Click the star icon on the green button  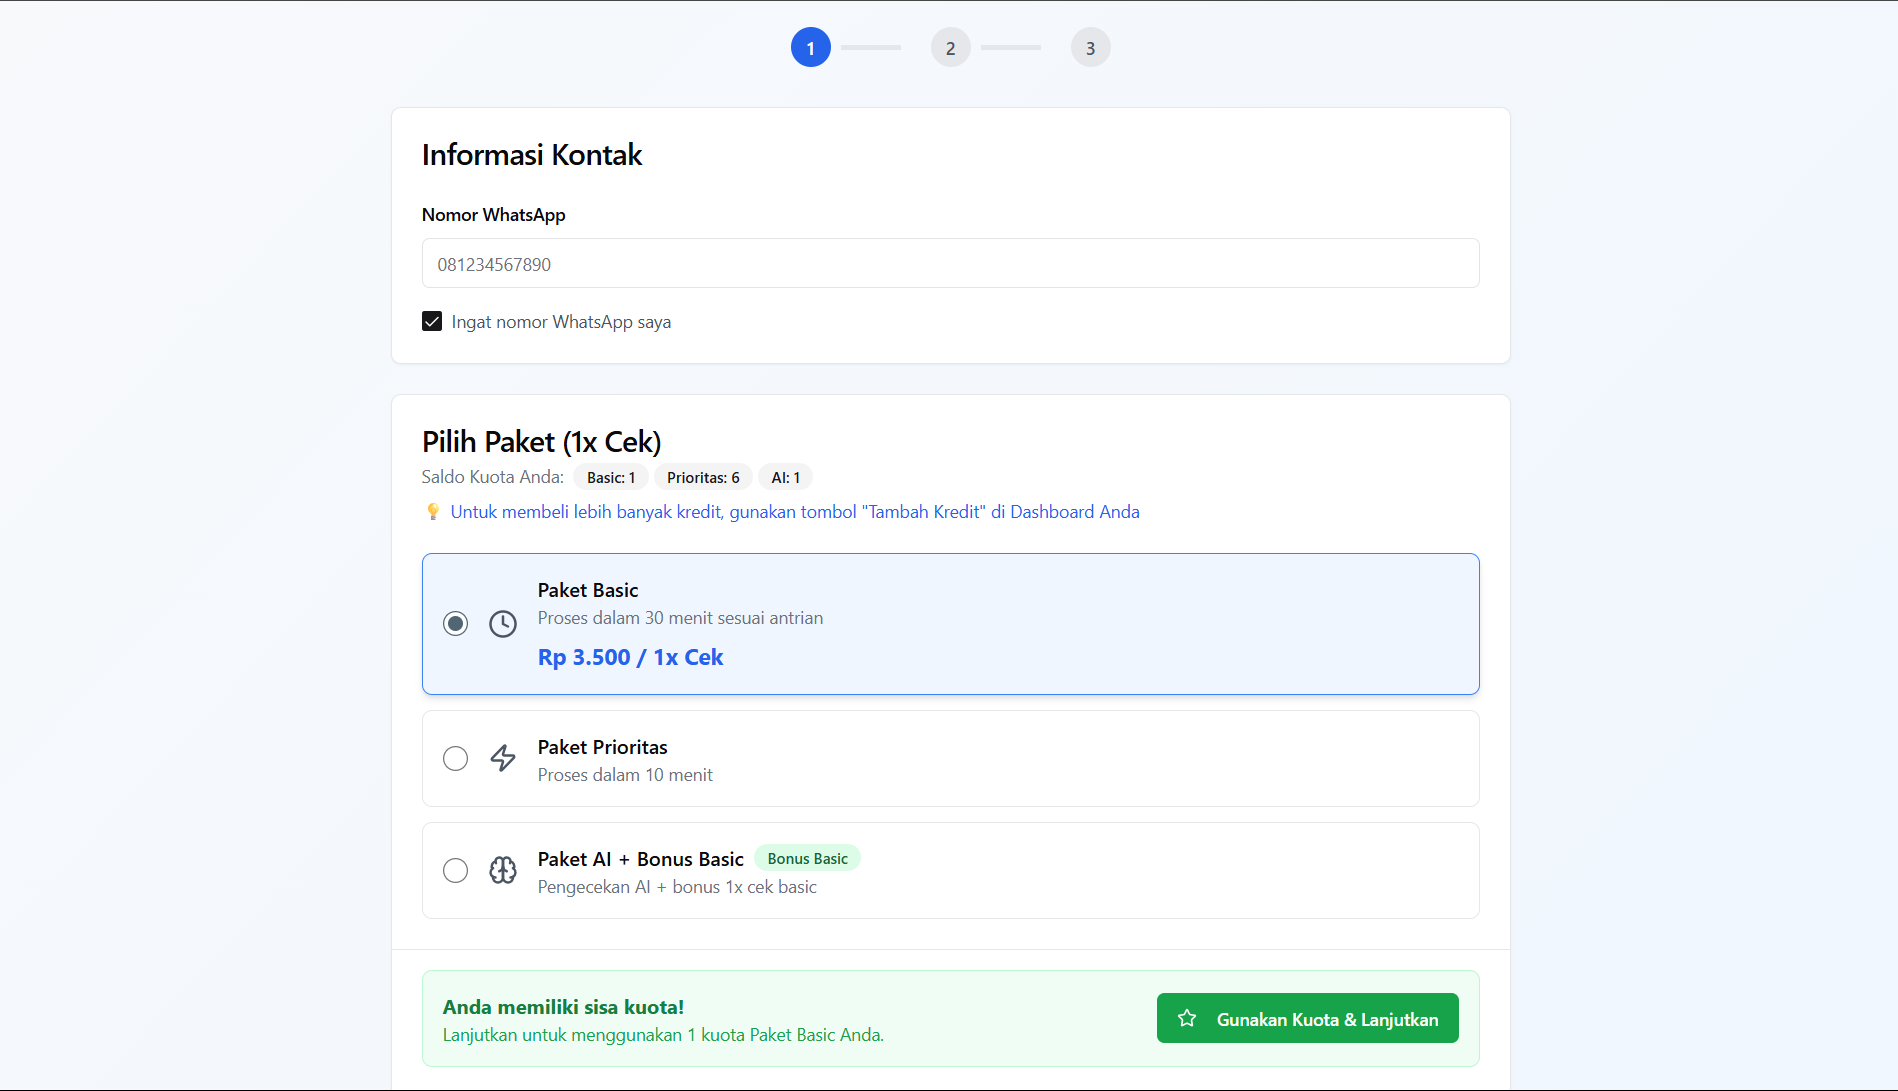pos(1187,1018)
